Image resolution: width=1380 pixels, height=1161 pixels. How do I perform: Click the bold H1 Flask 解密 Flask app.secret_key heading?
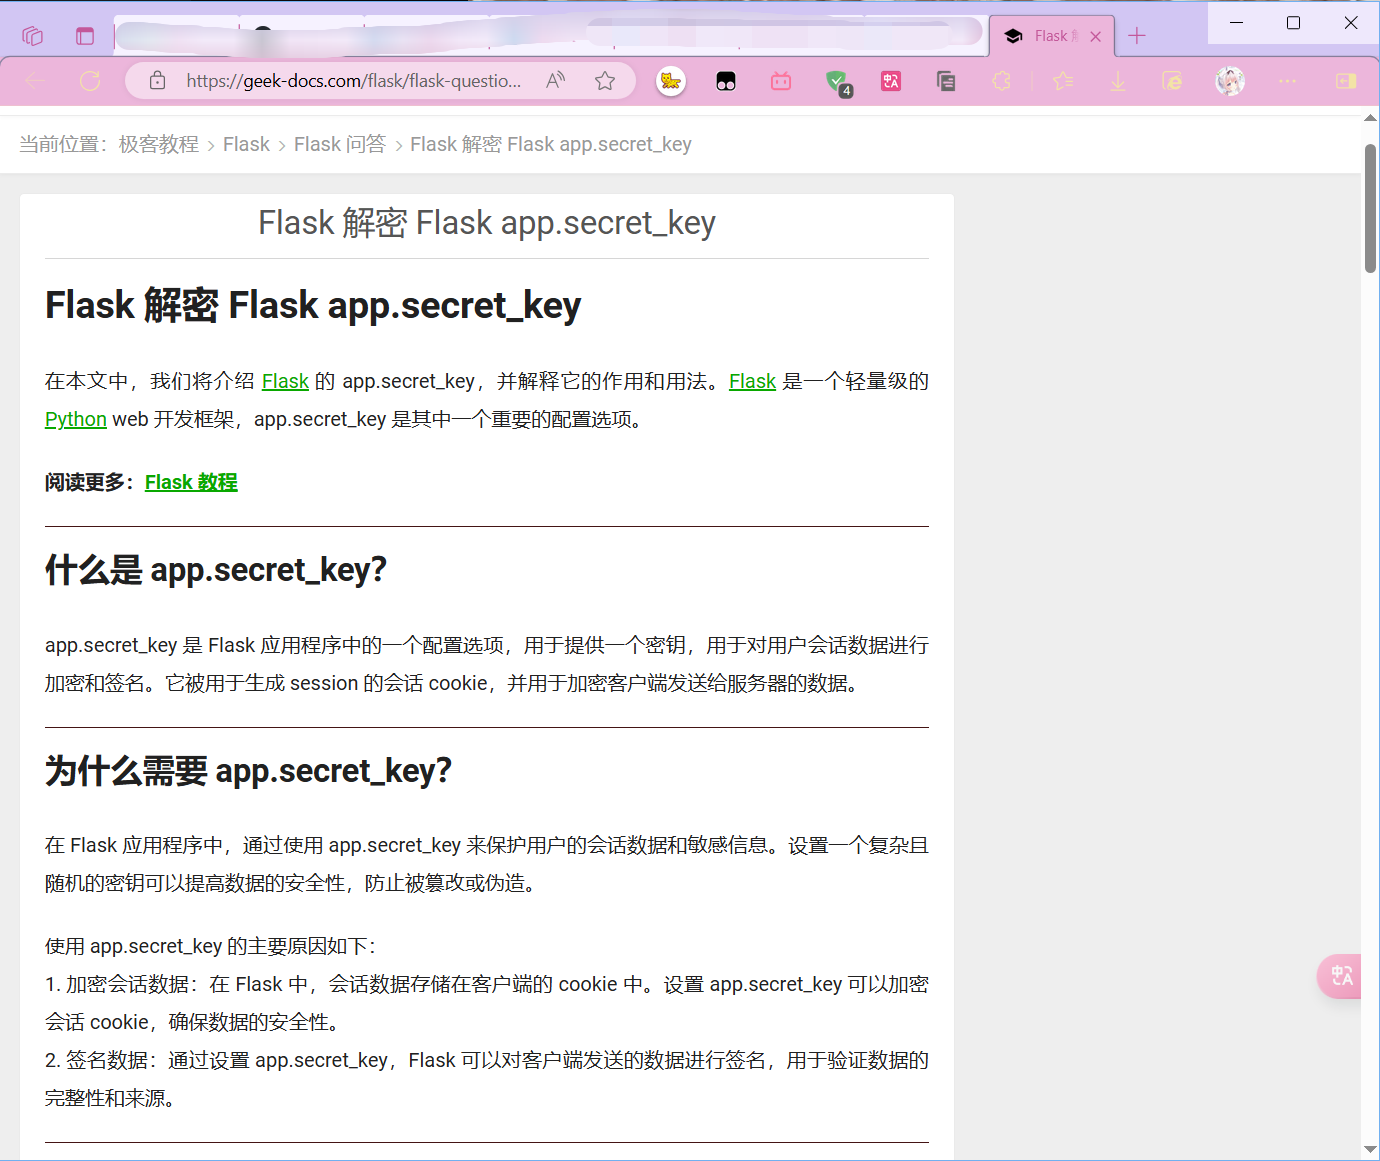click(x=313, y=305)
